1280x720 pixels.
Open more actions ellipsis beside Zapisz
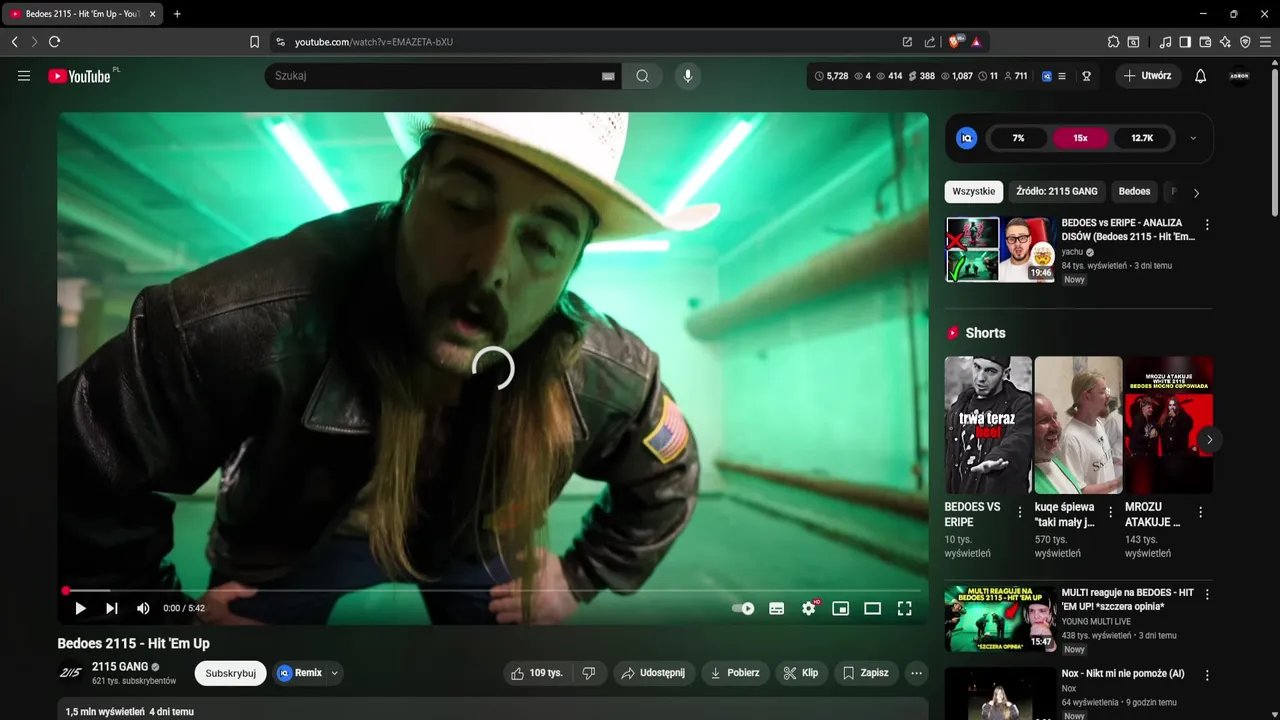(916, 673)
